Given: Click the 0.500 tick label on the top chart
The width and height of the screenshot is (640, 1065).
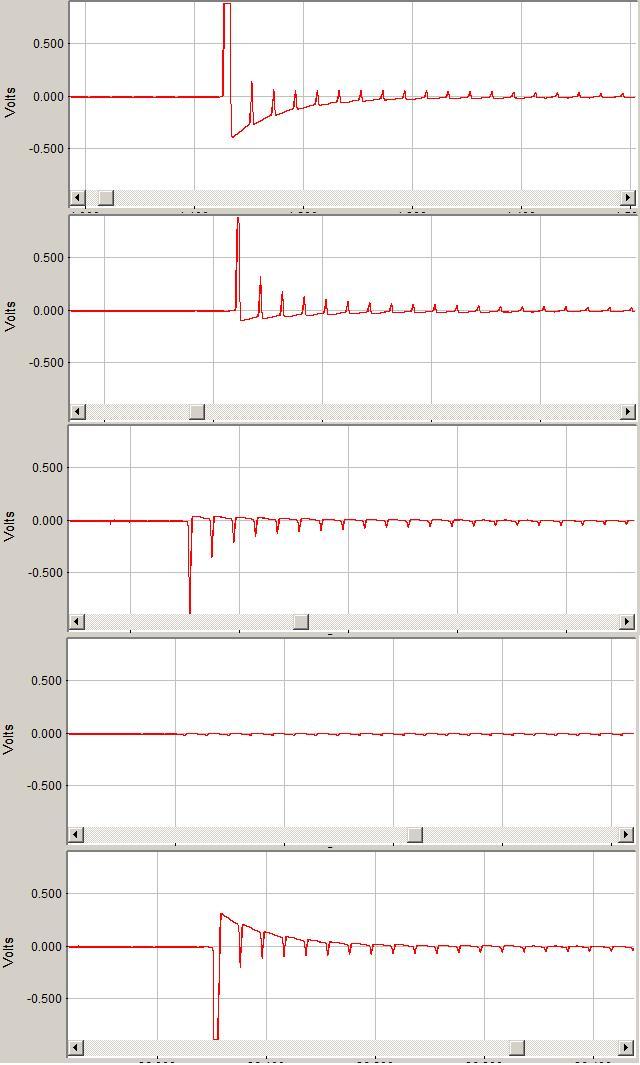Looking at the screenshot, I should coord(50,44).
